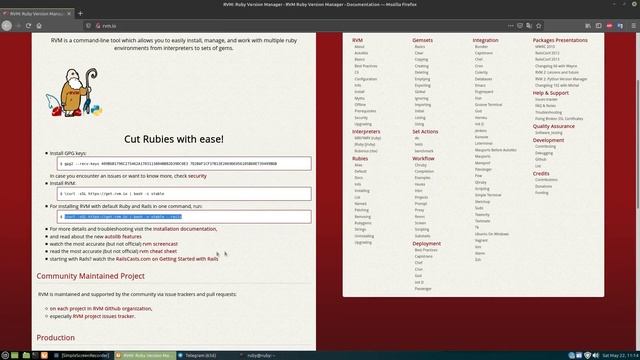The height and width of the screenshot is (360, 640).
Task: Open the Rubygems link under Rubies
Action: 363,223
